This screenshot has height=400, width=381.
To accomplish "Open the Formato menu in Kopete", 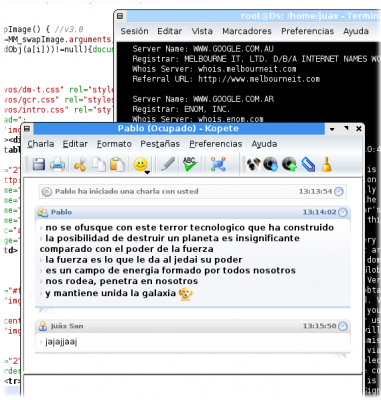I will coord(114,144).
